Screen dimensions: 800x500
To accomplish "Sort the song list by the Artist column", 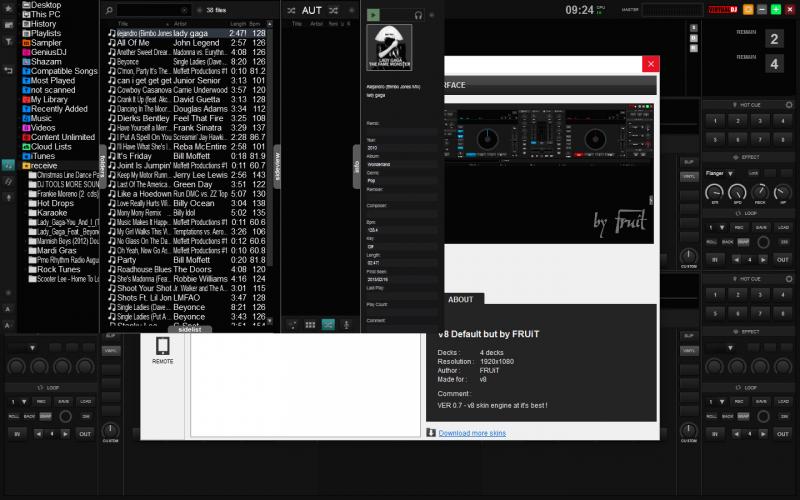I will (x=180, y=24).
